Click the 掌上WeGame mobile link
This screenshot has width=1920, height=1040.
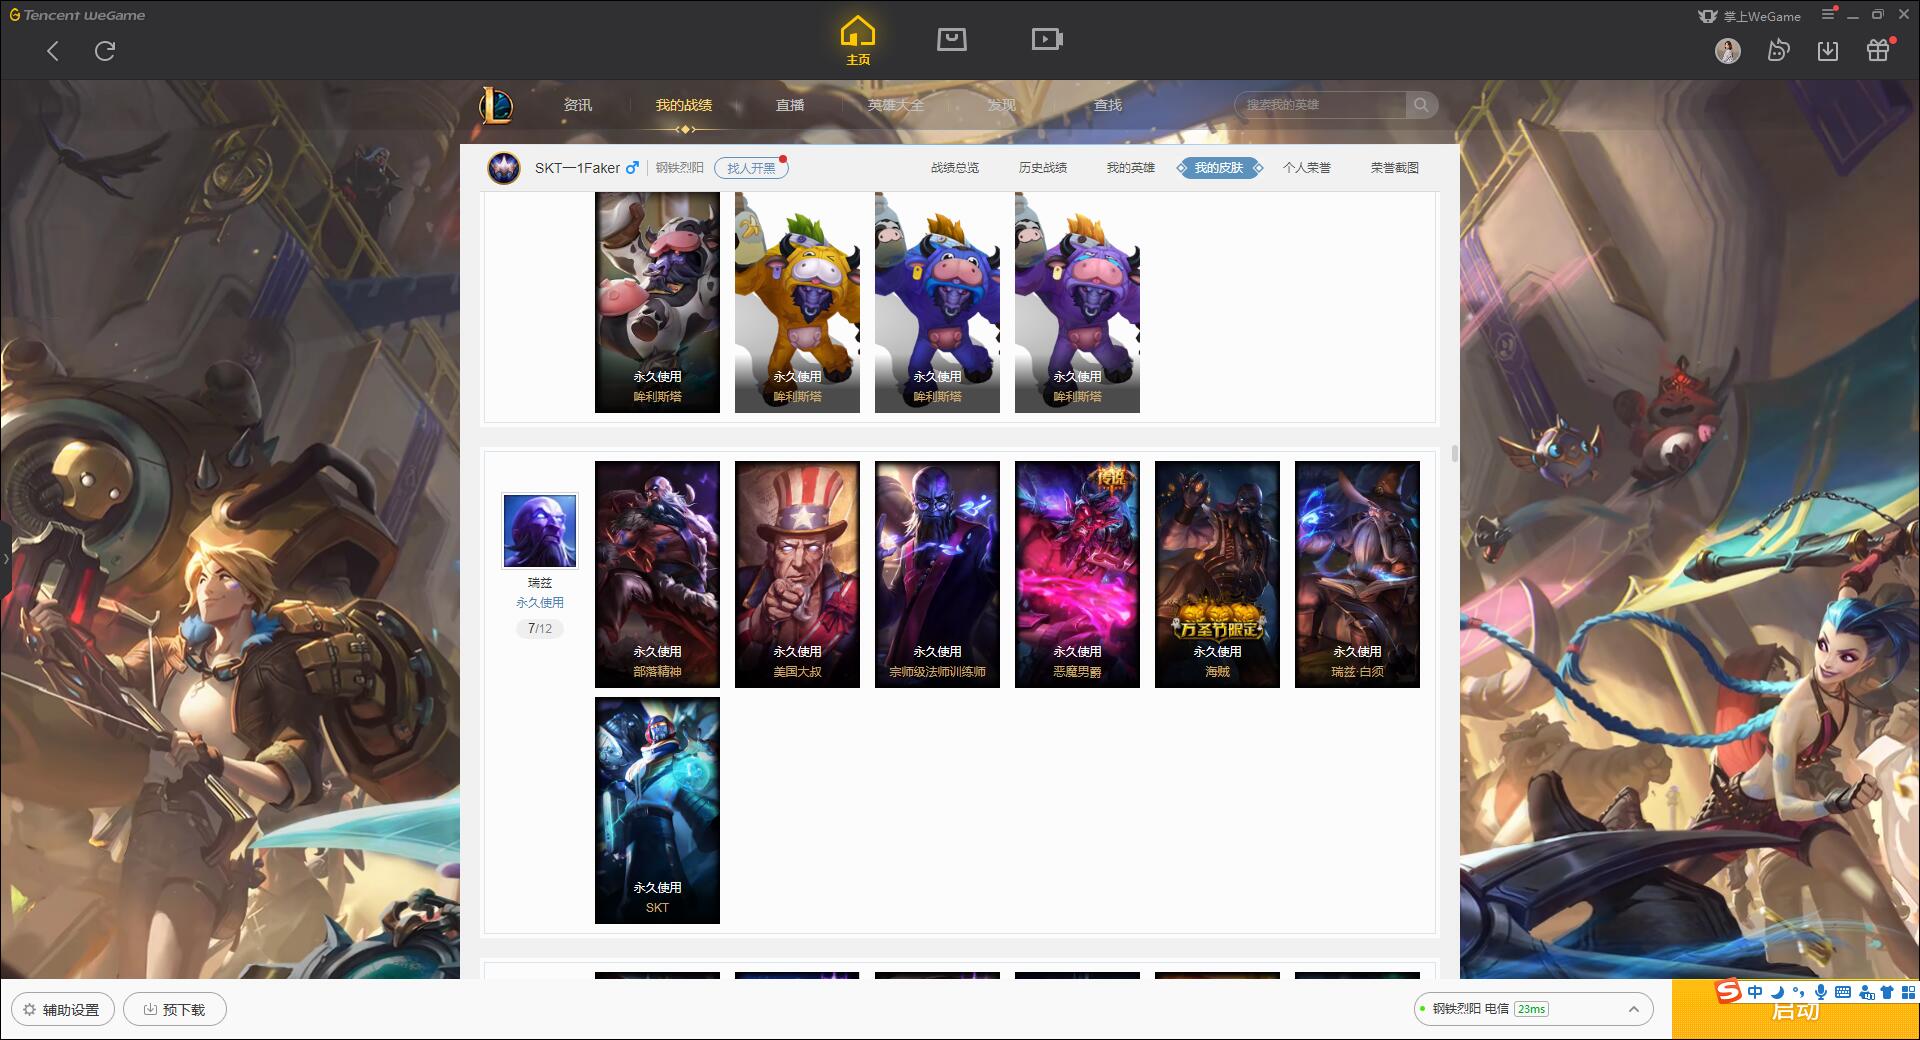(1749, 16)
